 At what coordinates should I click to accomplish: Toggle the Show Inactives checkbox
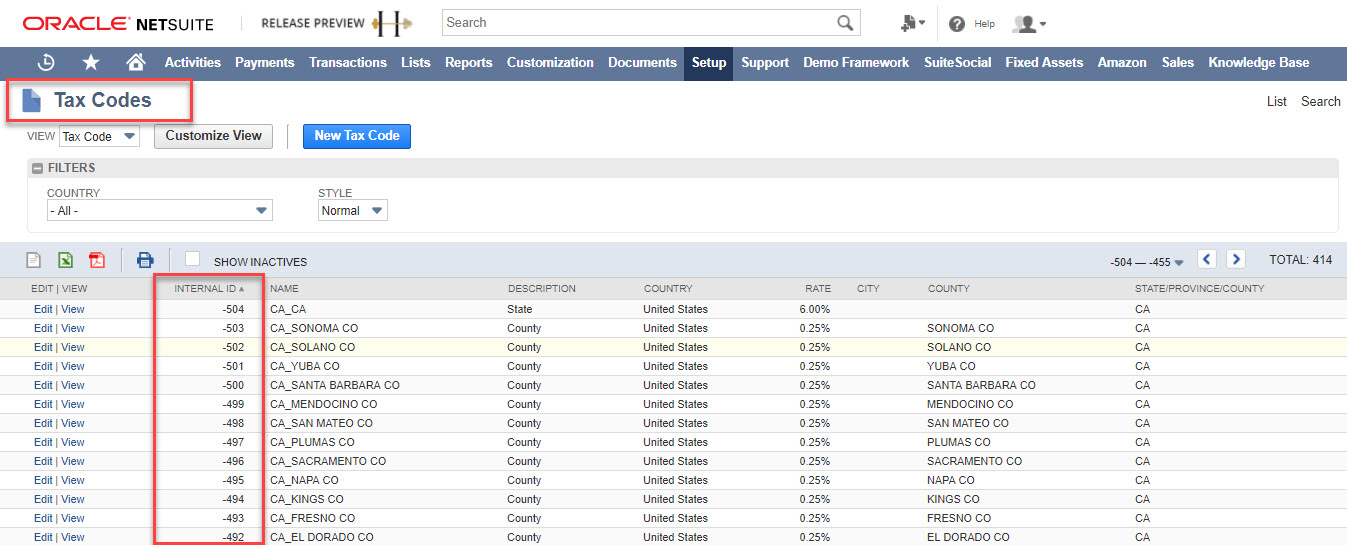click(193, 260)
